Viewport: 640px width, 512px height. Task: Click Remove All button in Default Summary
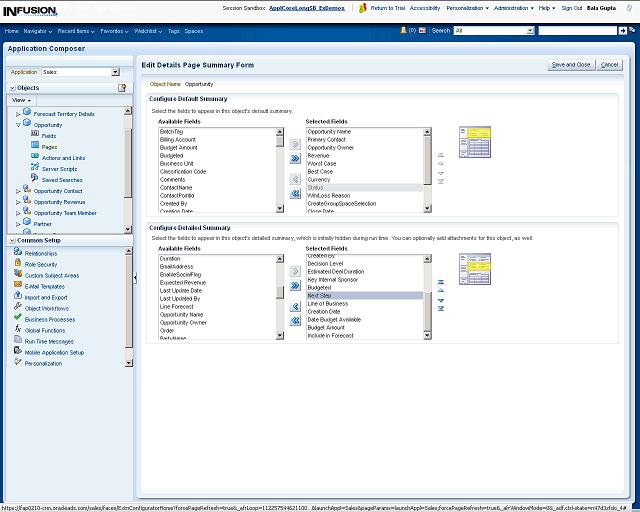[x=295, y=193]
